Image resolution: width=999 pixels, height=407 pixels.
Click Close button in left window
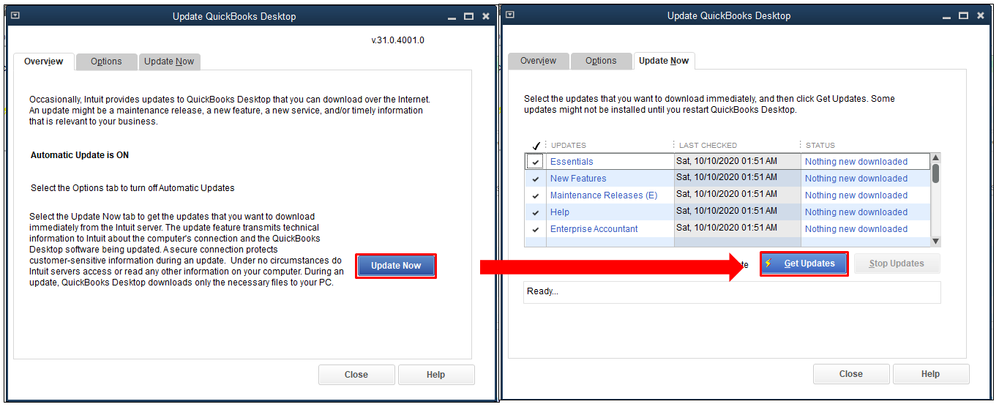pyautogui.click(x=356, y=375)
